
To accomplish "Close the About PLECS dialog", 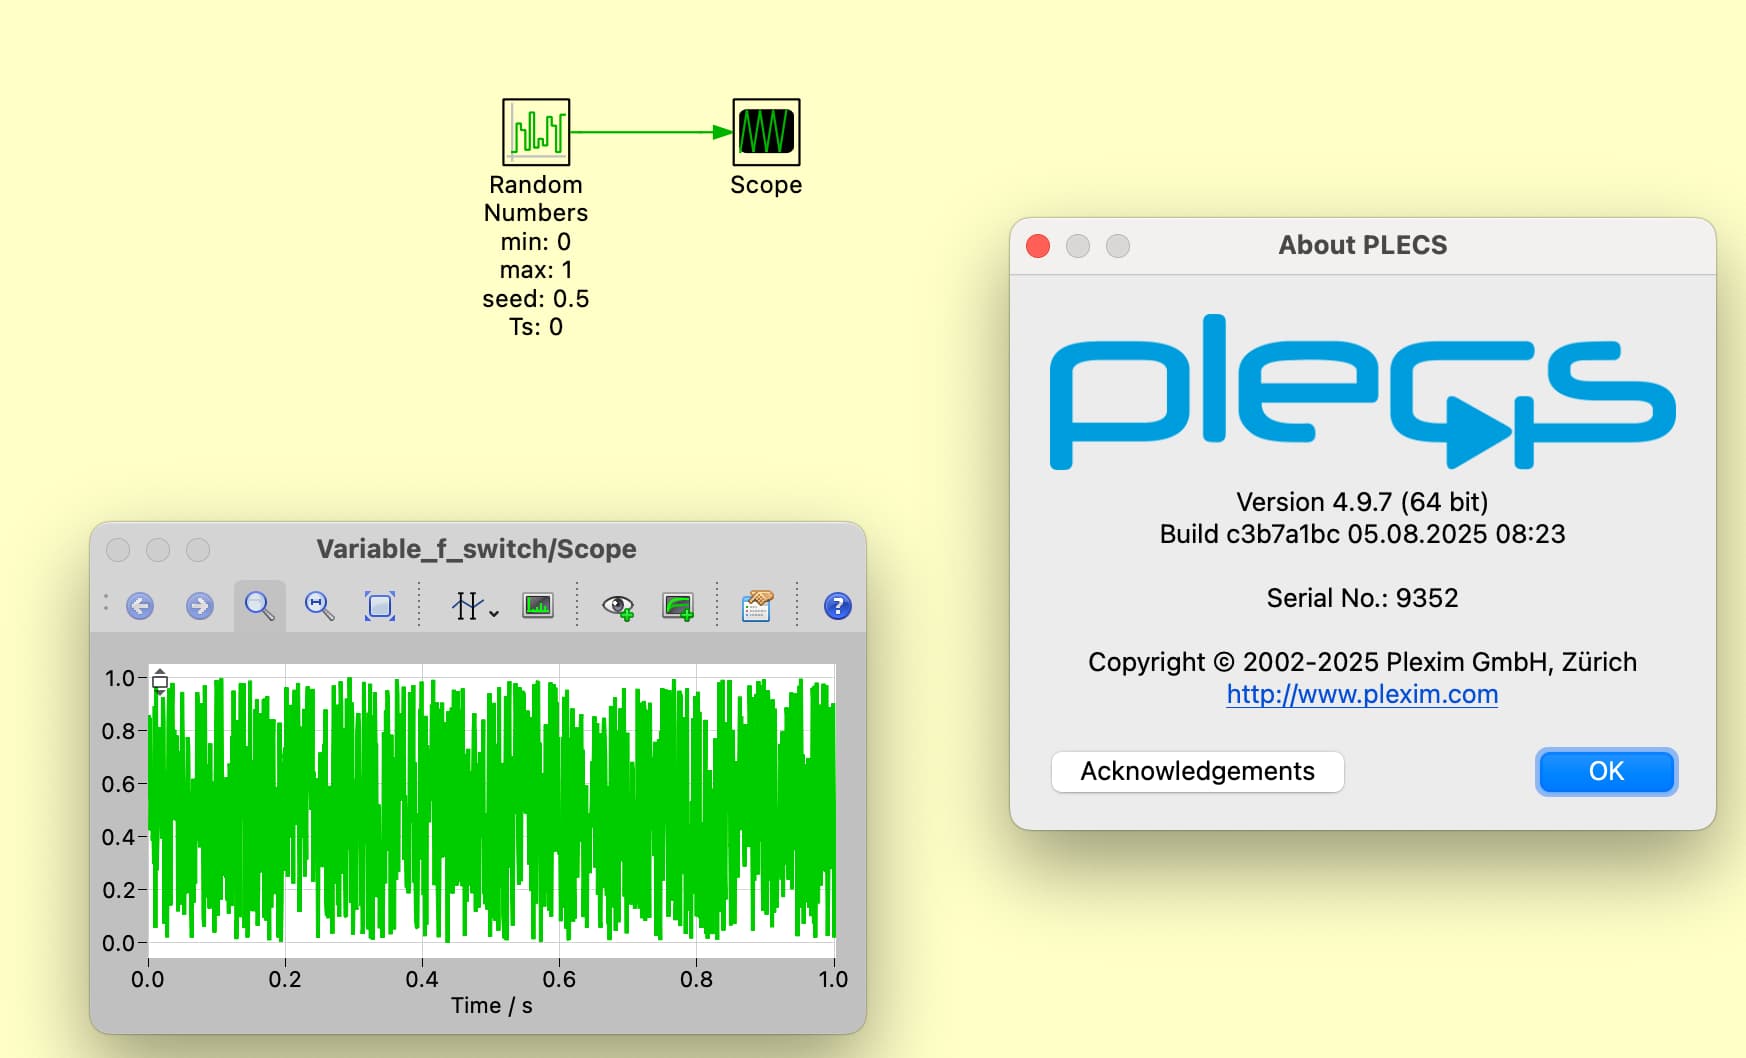I will [x=1038, y=246].
